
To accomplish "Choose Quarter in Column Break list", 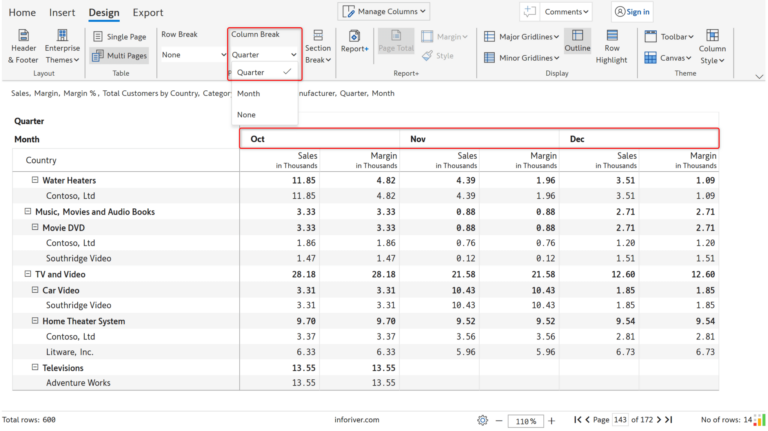I will point(264,72).
